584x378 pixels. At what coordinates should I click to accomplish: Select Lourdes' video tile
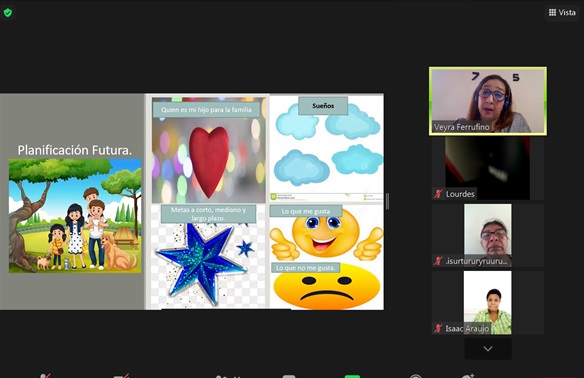click(x=488, y=168)
